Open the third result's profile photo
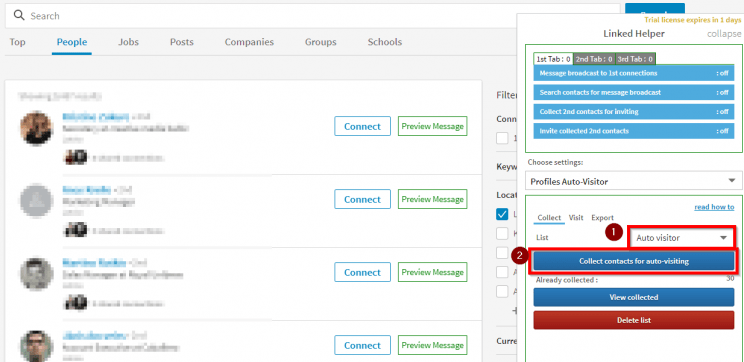The height and width of the screenshot is (362, 744). pyautogui.click(x=36, y=274)
